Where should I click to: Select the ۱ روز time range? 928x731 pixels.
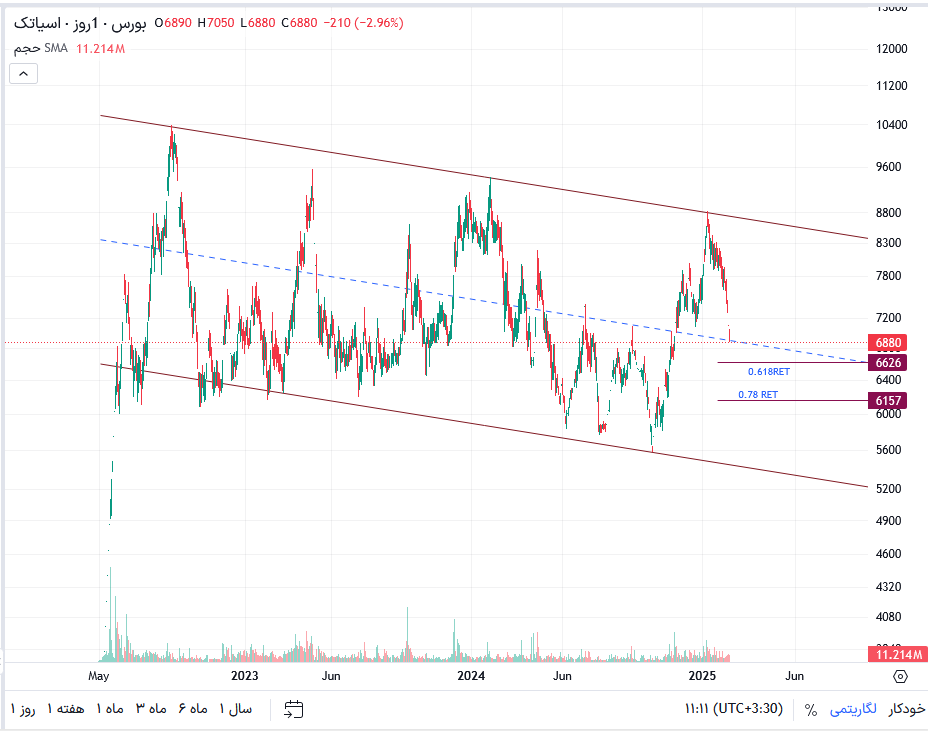click(x=23, y=709)
